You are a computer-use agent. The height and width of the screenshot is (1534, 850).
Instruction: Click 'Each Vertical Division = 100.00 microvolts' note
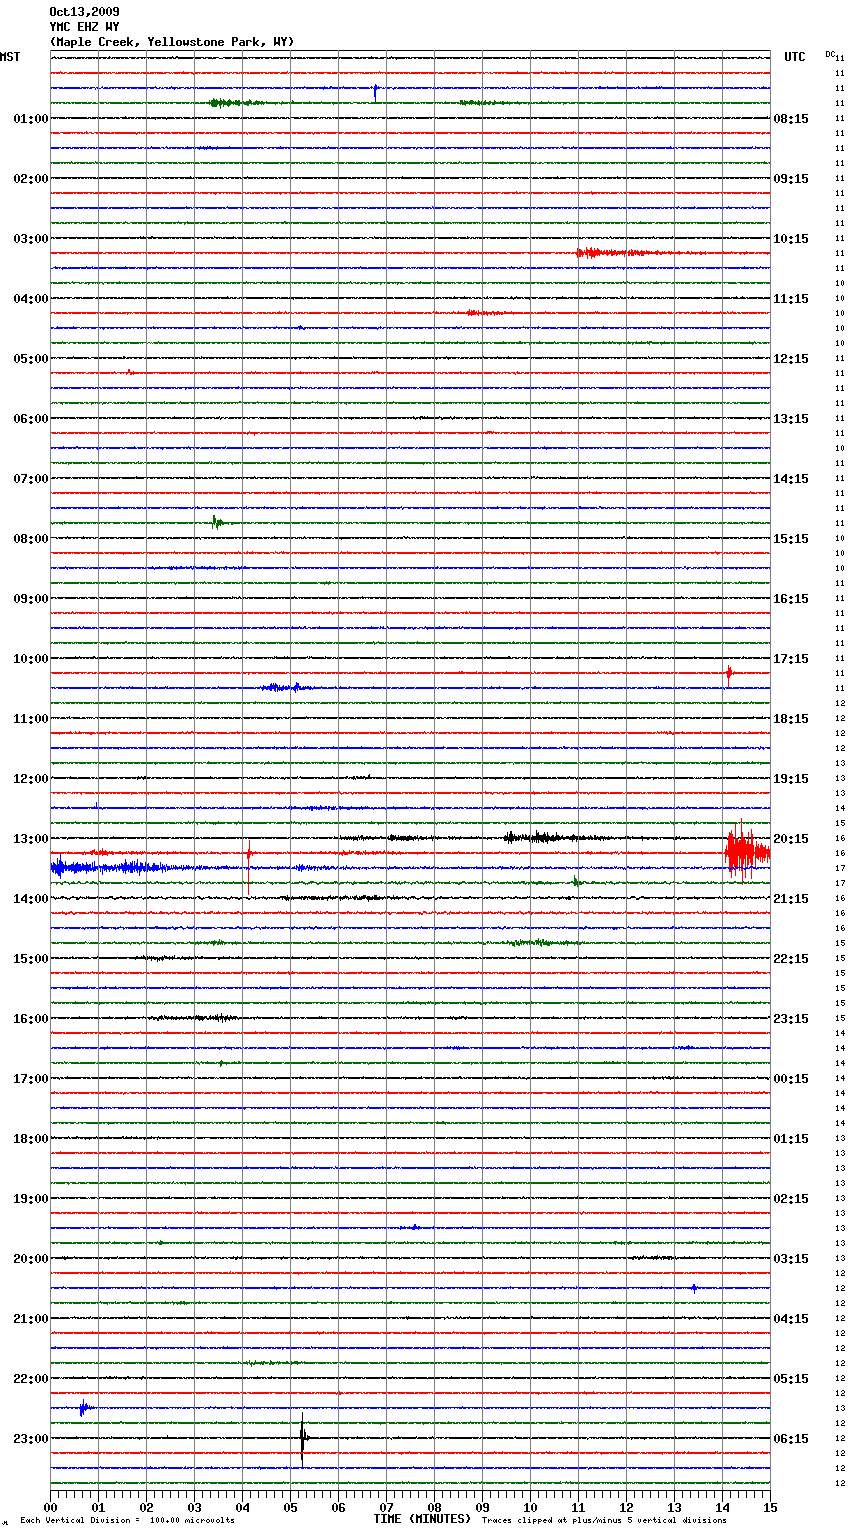(127, 1521)
